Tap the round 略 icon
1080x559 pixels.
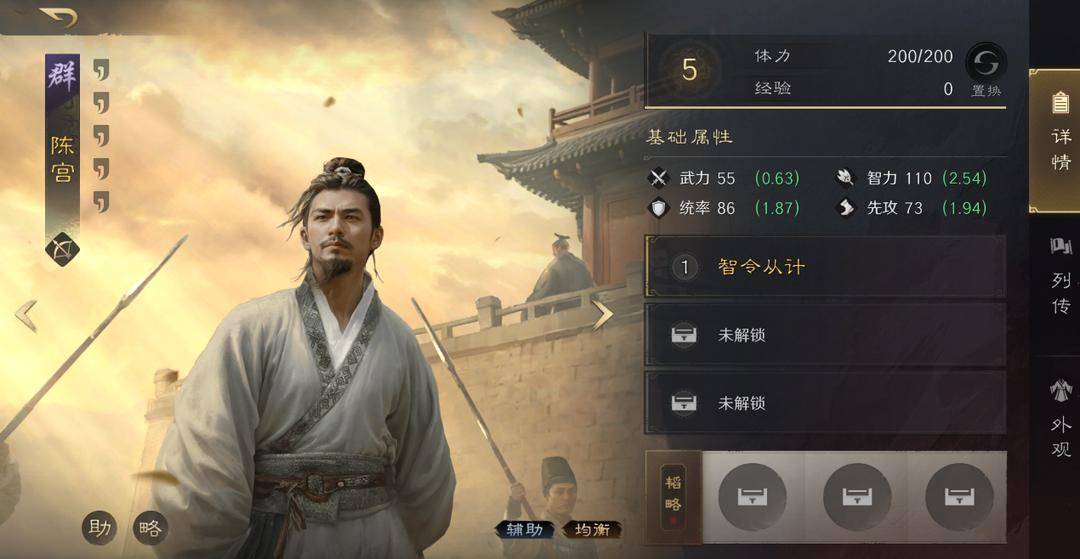151,528
